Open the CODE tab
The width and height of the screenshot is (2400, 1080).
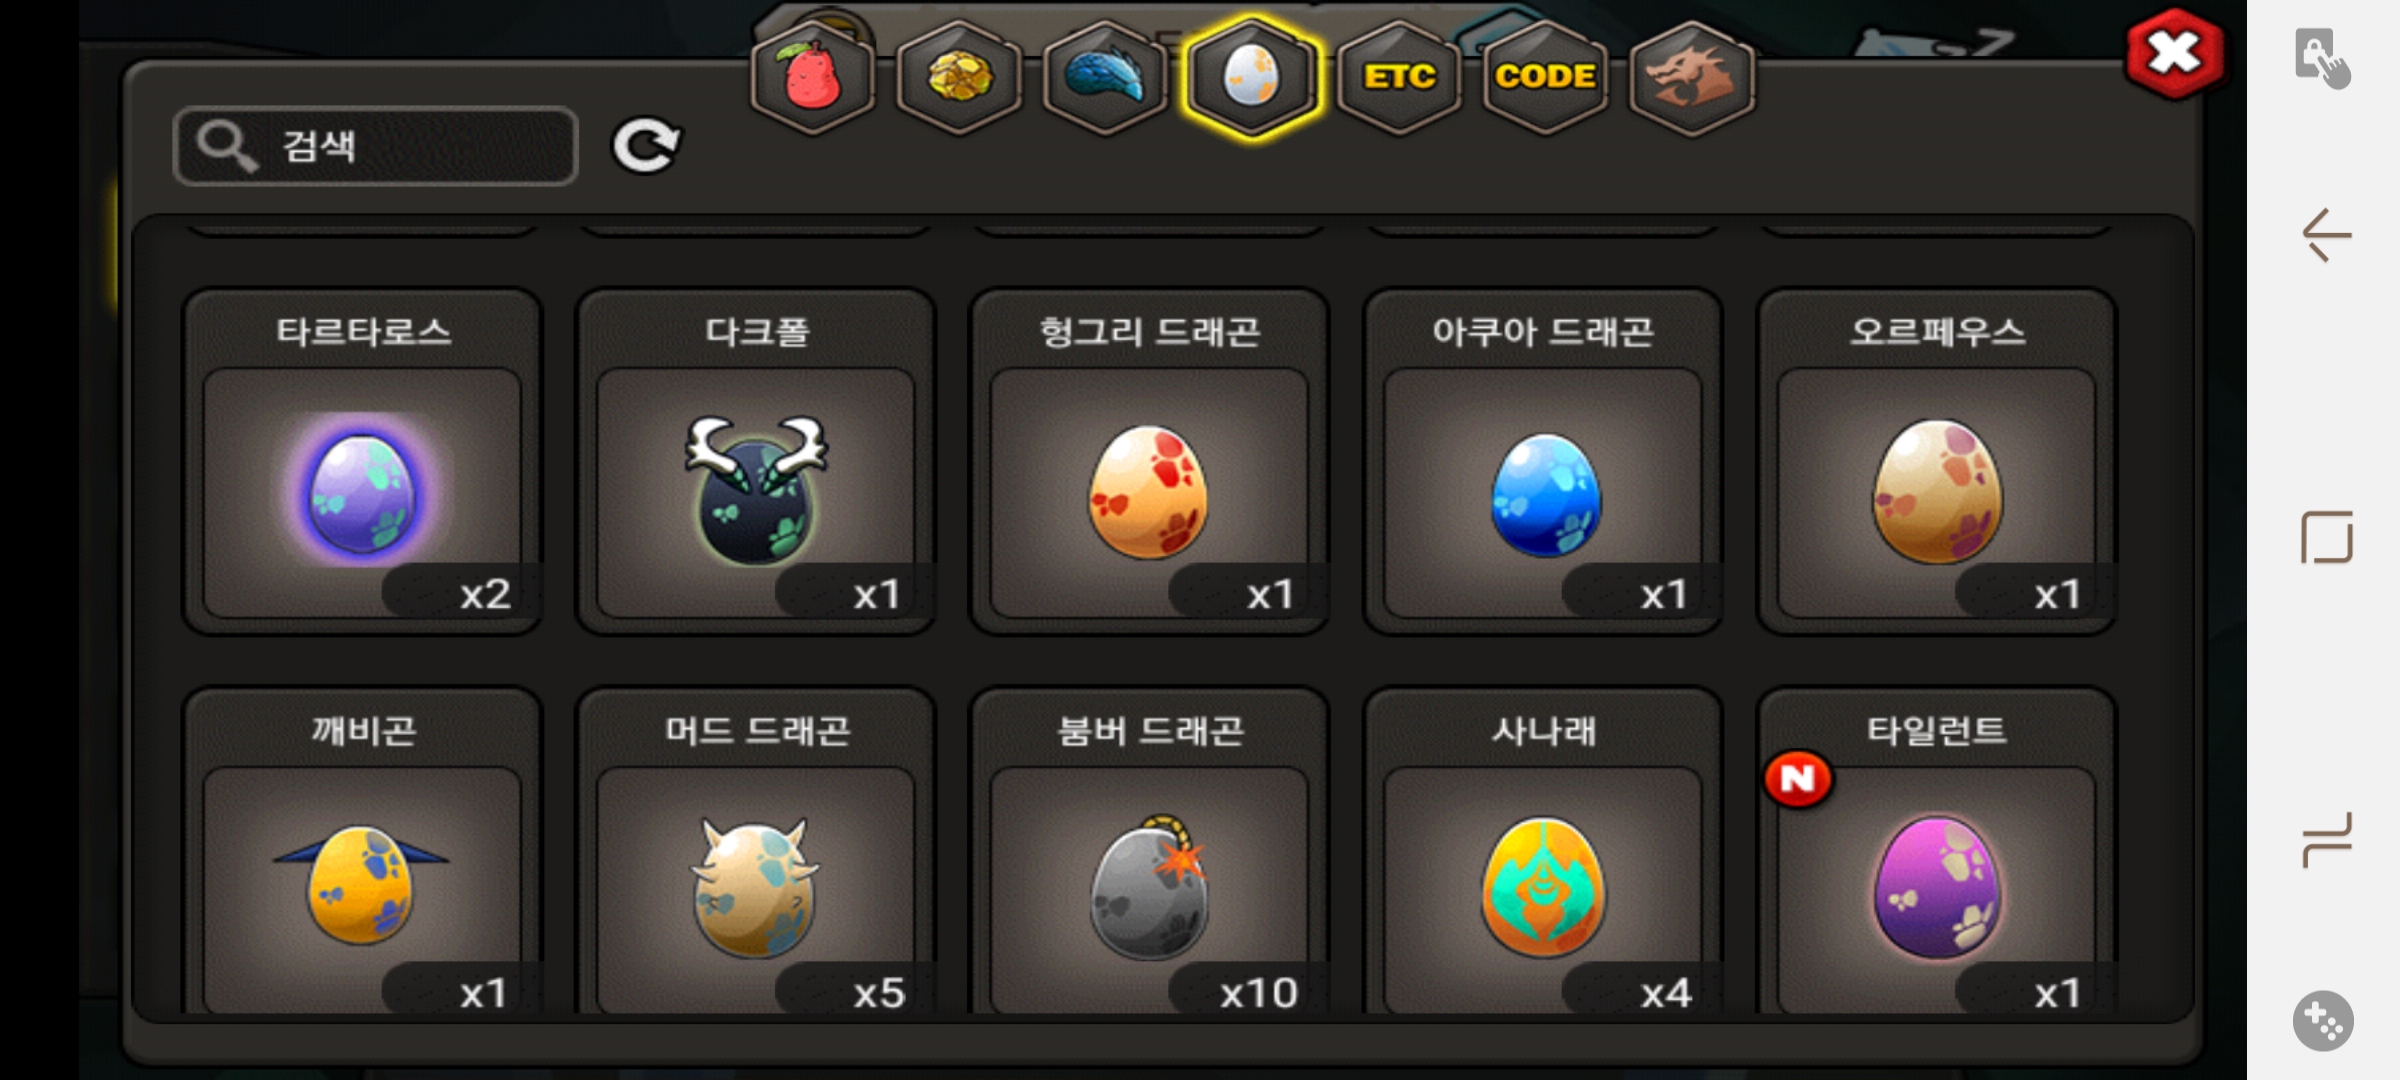tap(1544, 77)
